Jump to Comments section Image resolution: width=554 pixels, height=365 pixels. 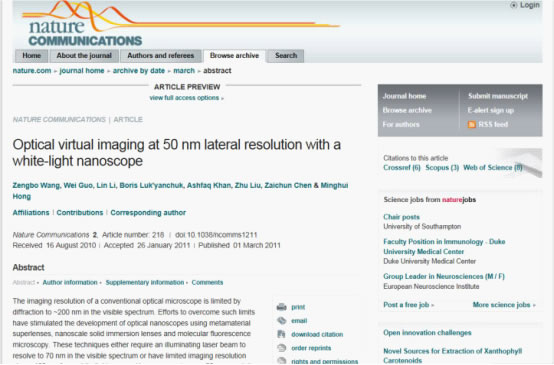point(207,283)
